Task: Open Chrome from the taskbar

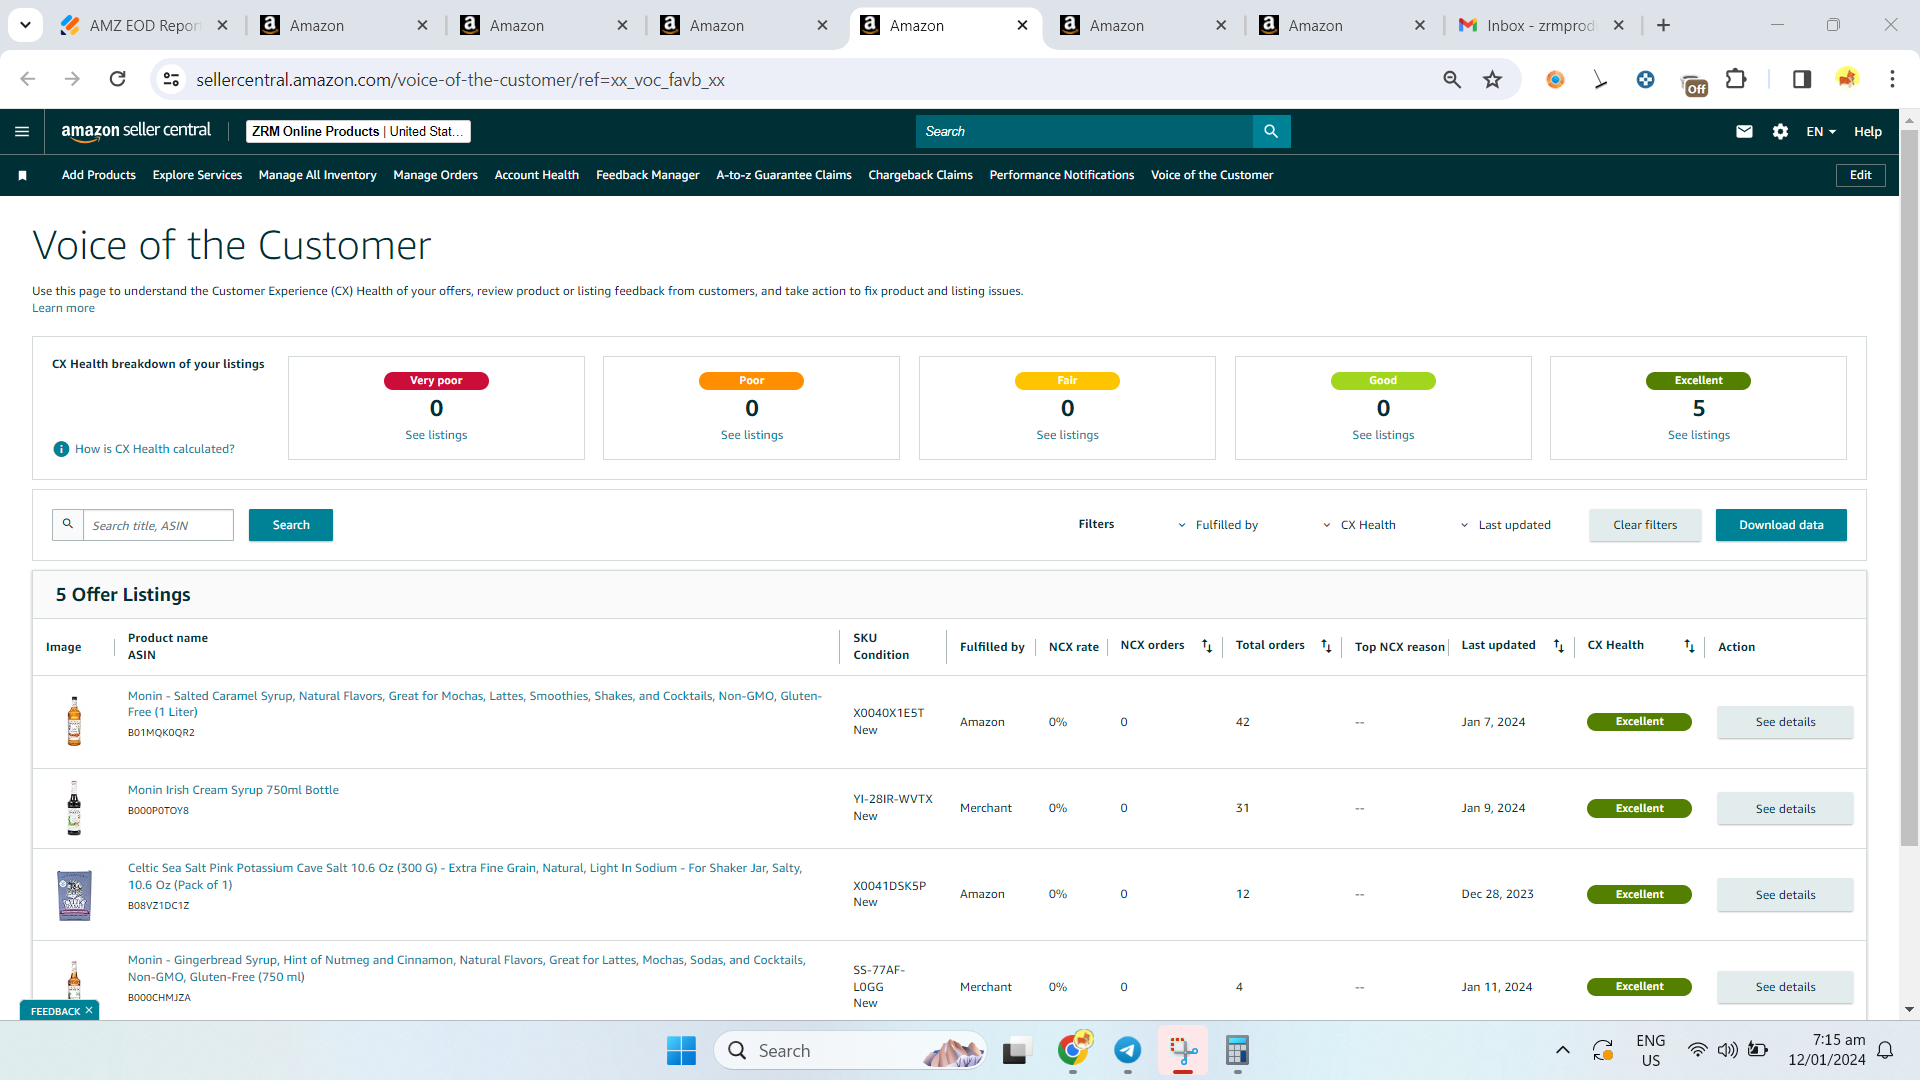Action: (x=1073, y=1050)
